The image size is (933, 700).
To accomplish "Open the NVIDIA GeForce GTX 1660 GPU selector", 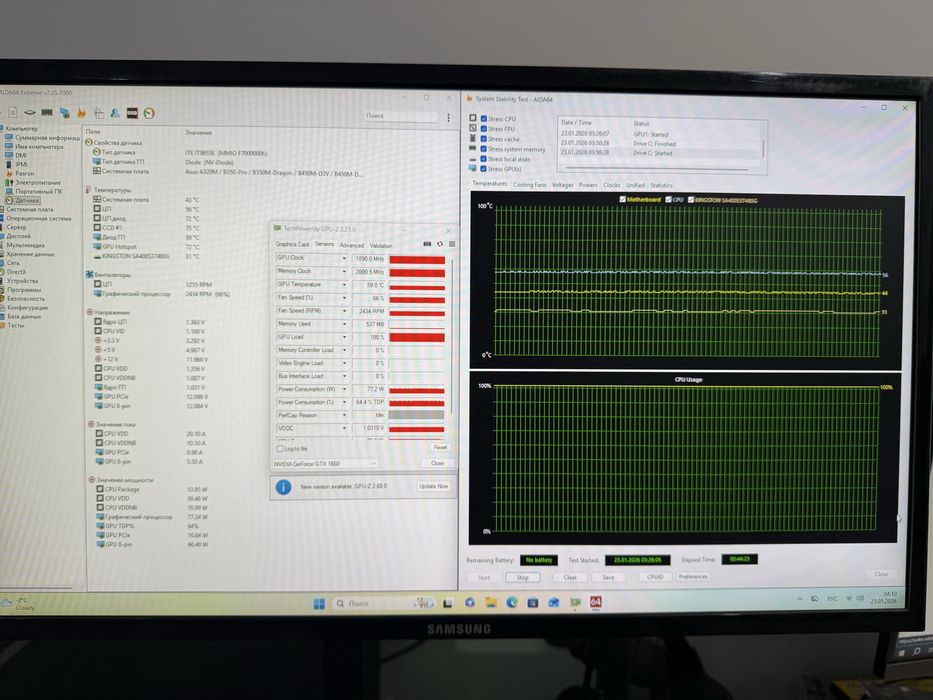I will coord(325,464).
